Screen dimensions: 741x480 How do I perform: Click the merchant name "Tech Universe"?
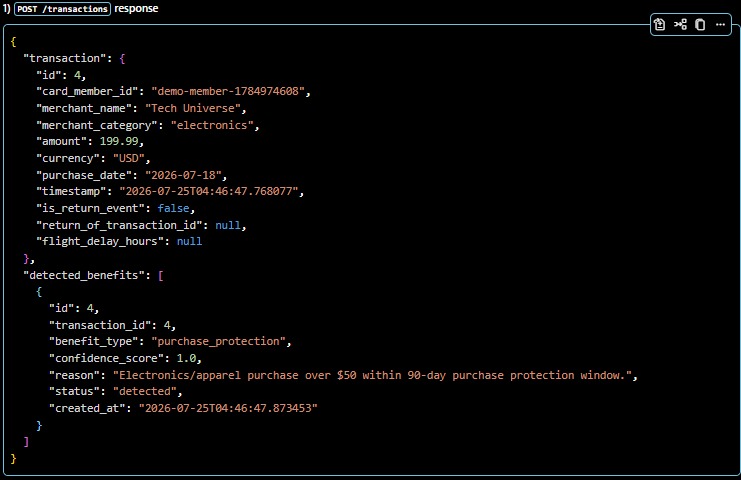click(x=193, y=108)
